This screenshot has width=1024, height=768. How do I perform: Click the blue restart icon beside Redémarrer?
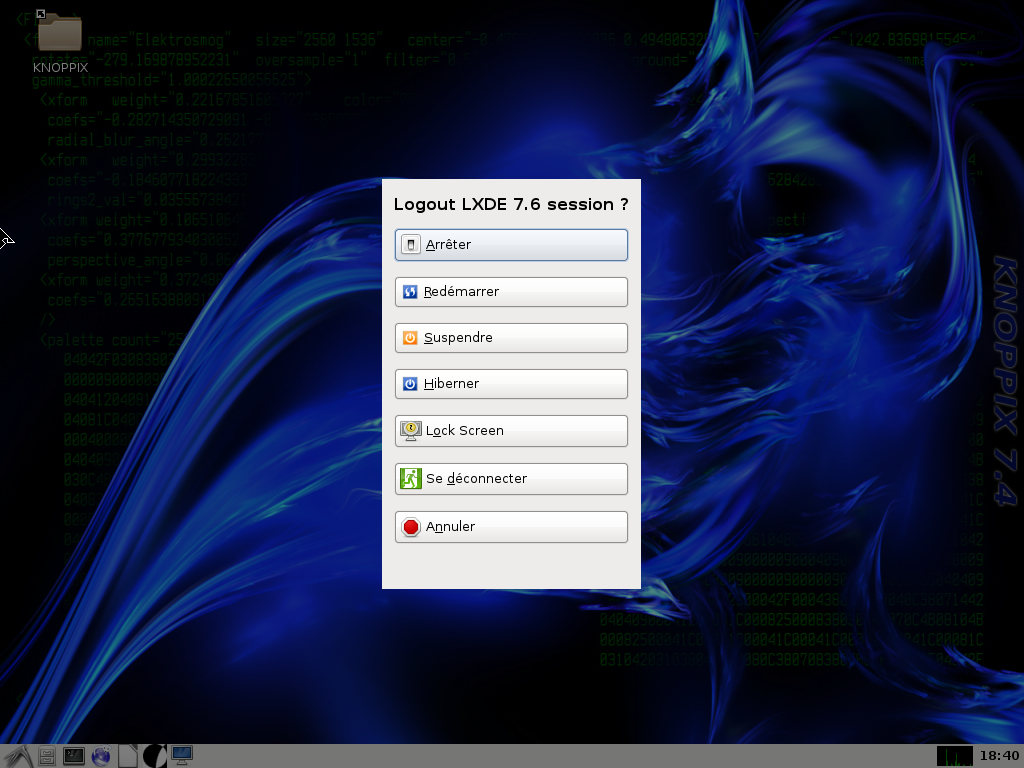coord(409,292)
